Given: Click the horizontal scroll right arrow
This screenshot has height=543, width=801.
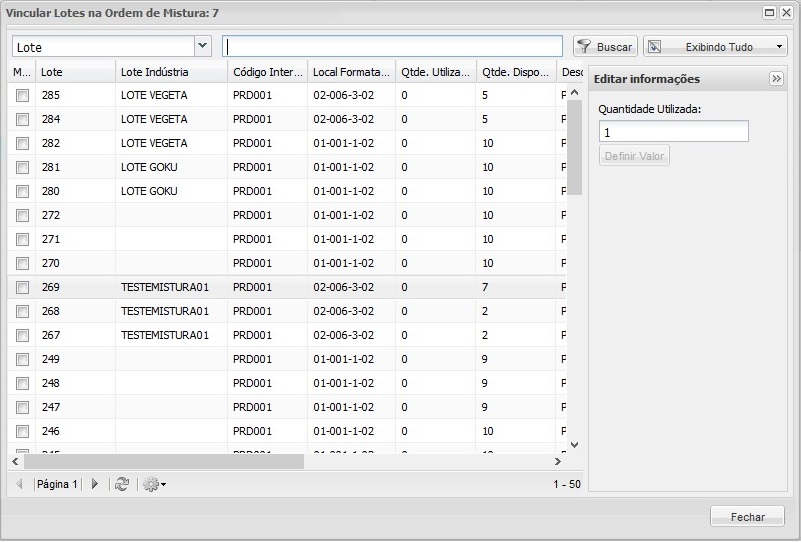Looking at the screenshot, I should [558, 461].
